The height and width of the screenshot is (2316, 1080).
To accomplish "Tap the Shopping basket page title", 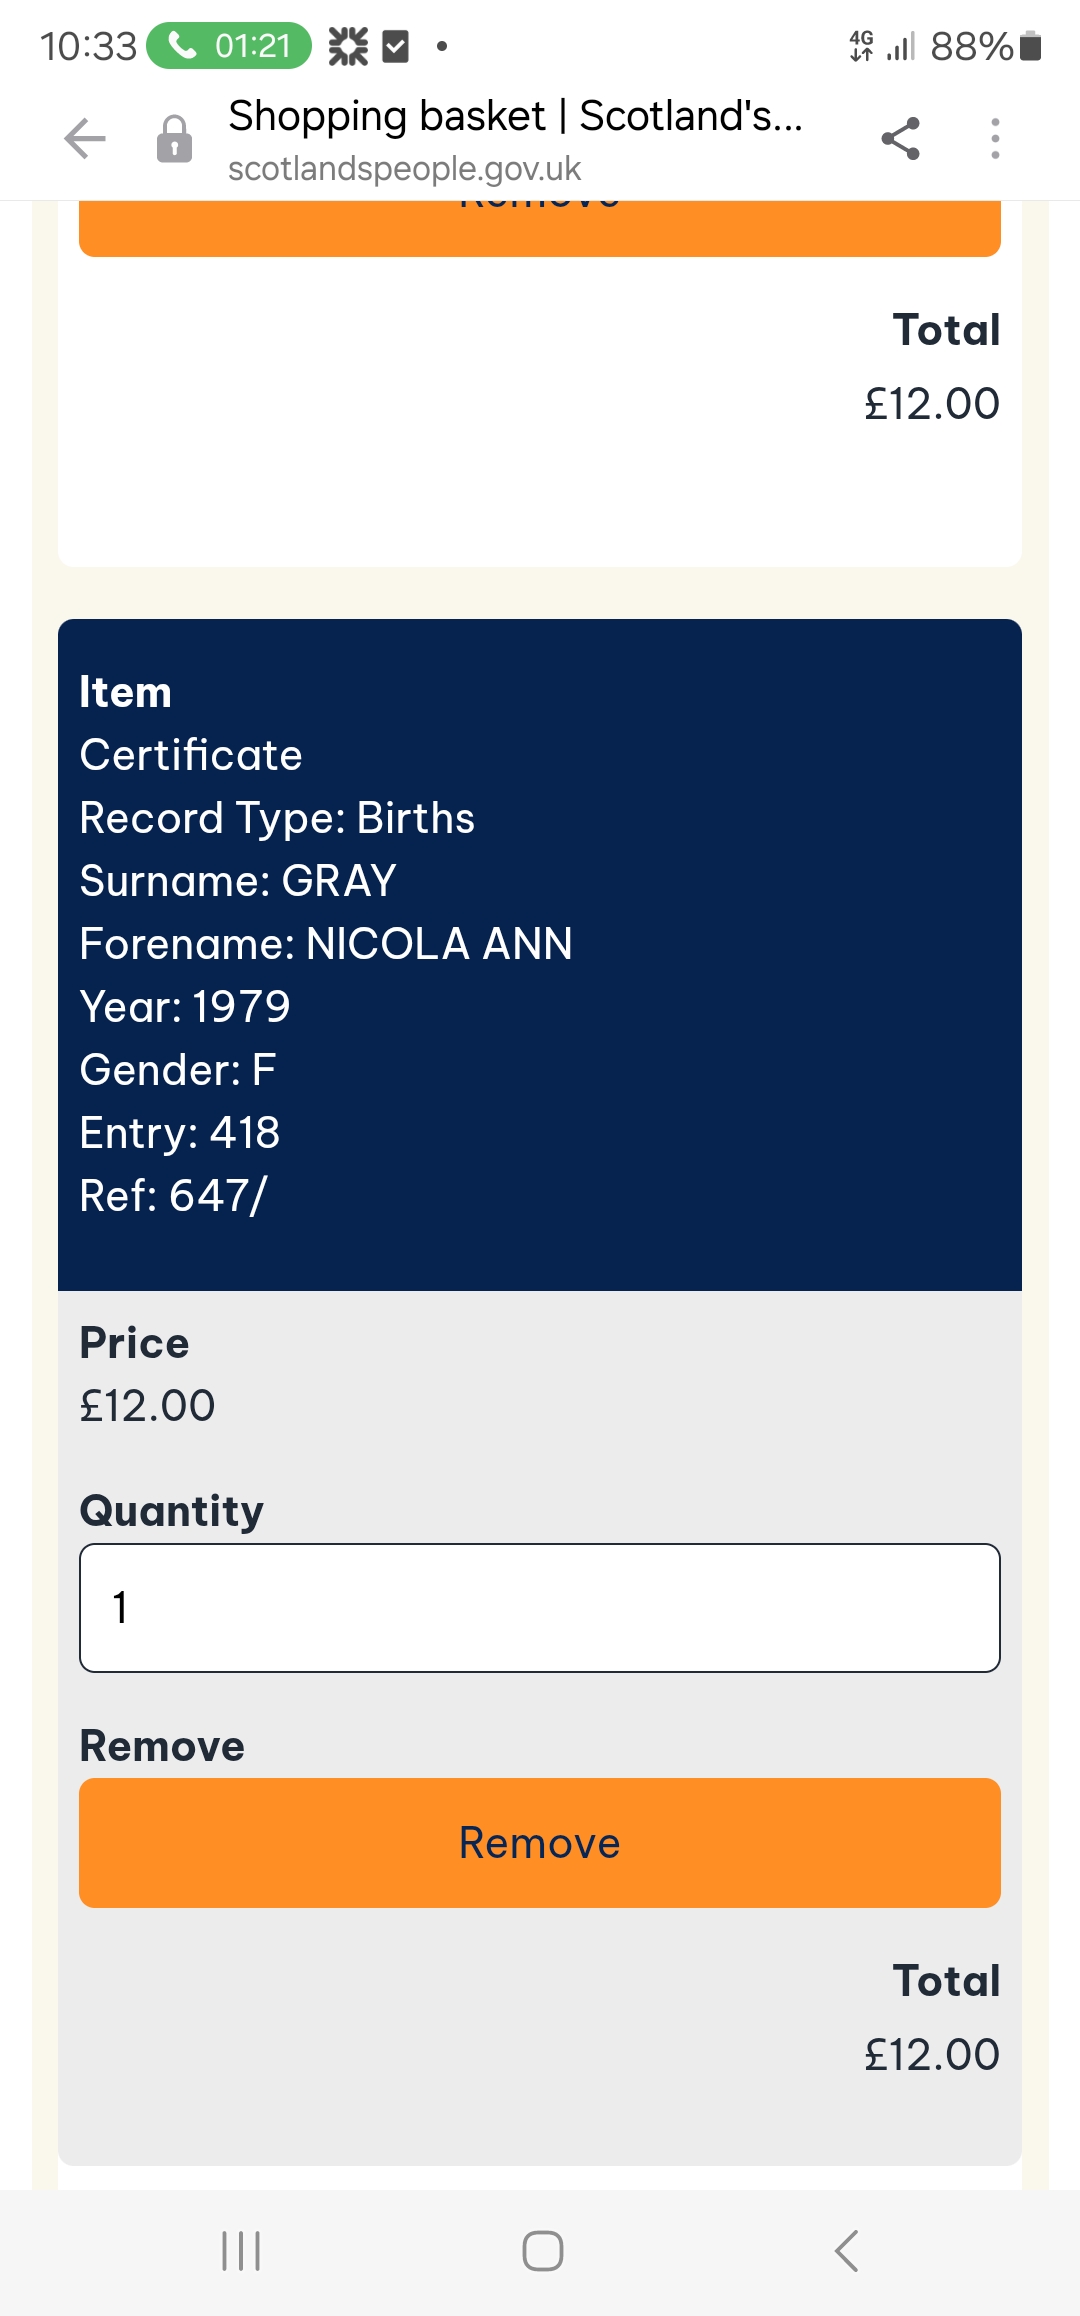I will [x=515, y=116].
